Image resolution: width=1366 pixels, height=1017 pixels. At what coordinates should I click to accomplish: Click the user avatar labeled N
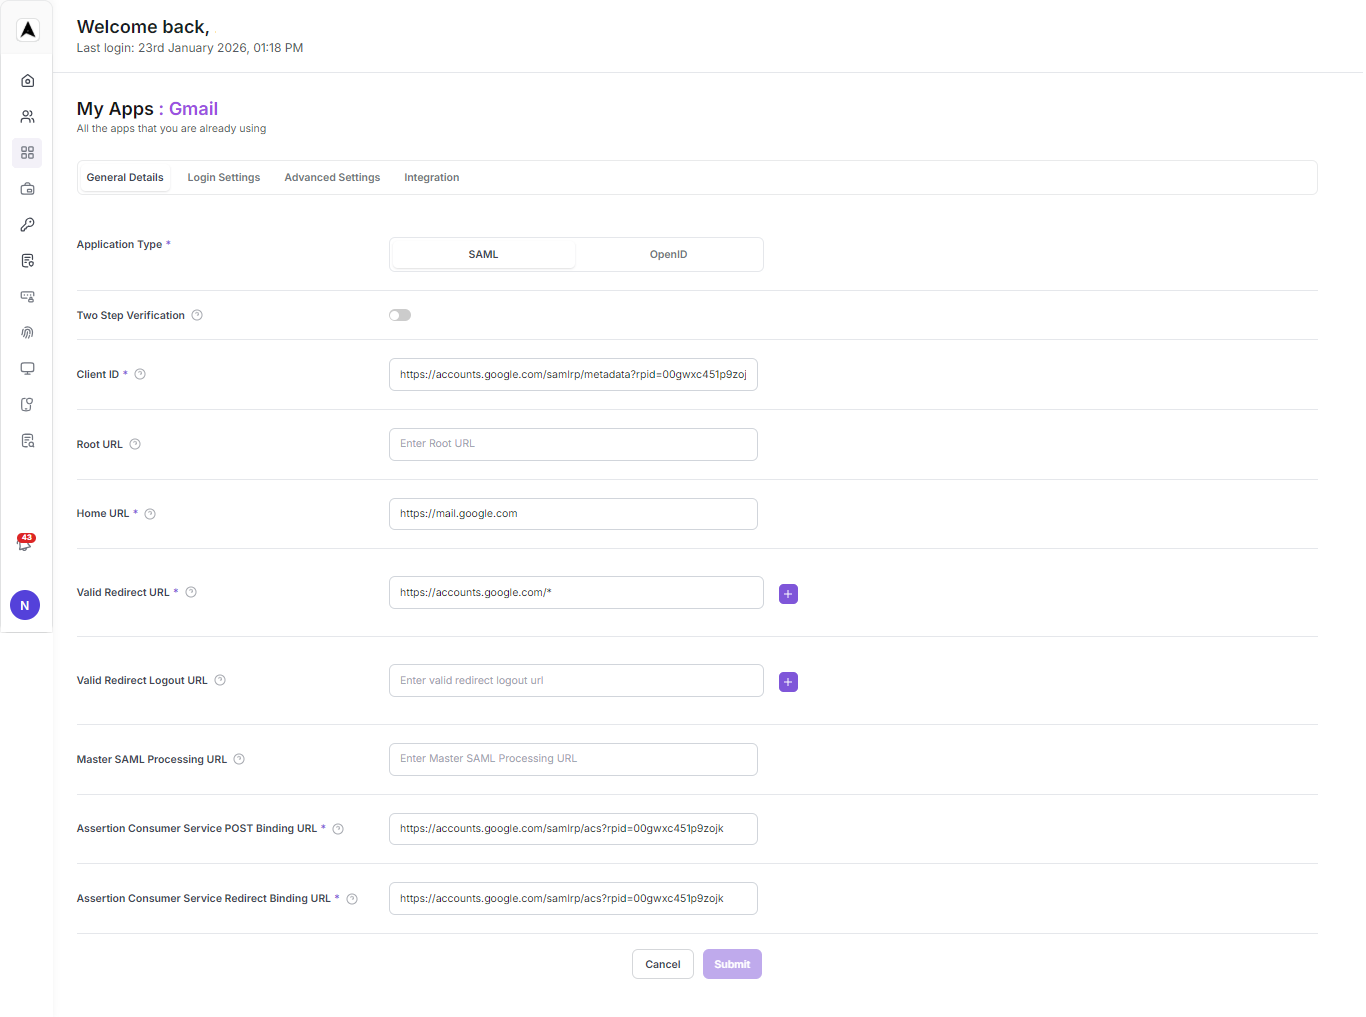coord(25,605)
